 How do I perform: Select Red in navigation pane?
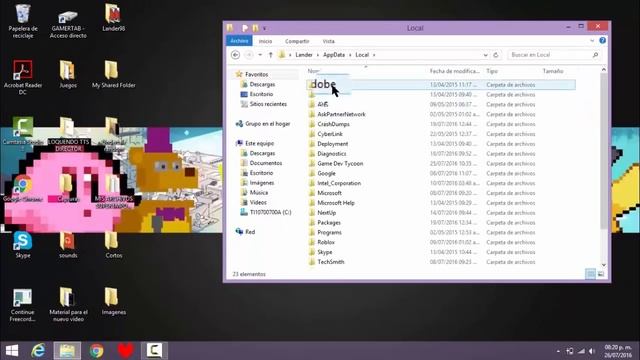[250, 232]
